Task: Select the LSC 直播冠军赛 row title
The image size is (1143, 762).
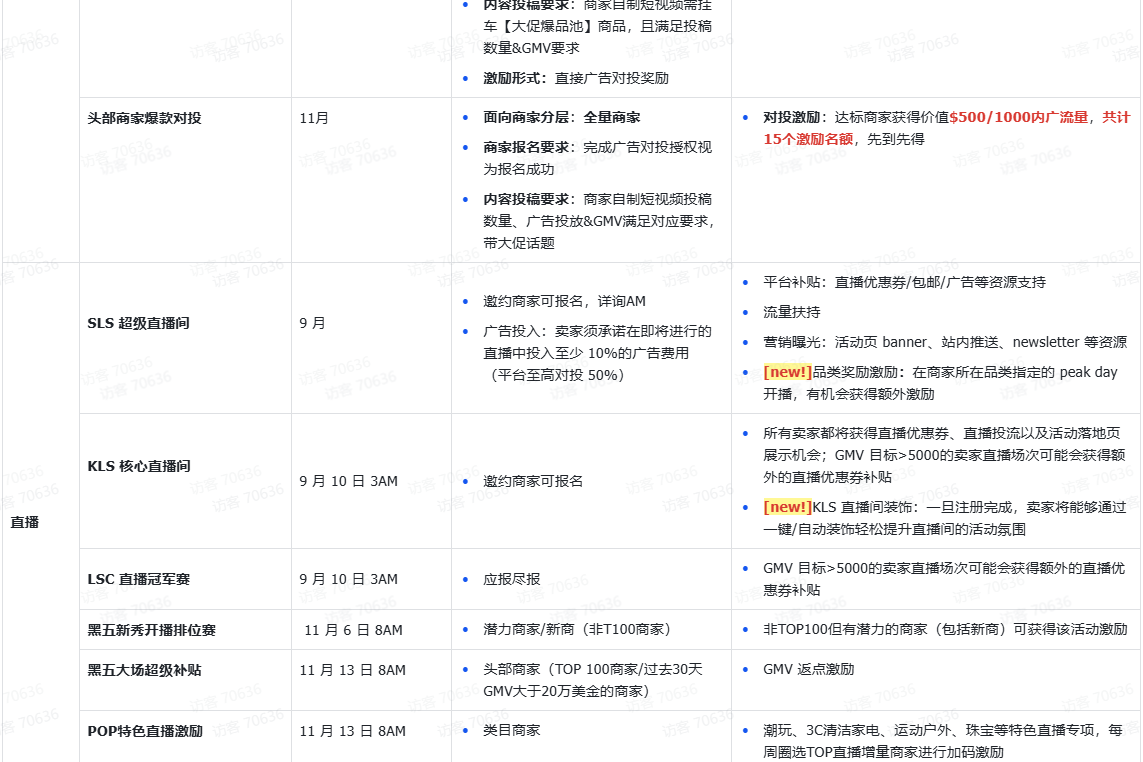Action: pyautogui.click(x=138, y=579)
